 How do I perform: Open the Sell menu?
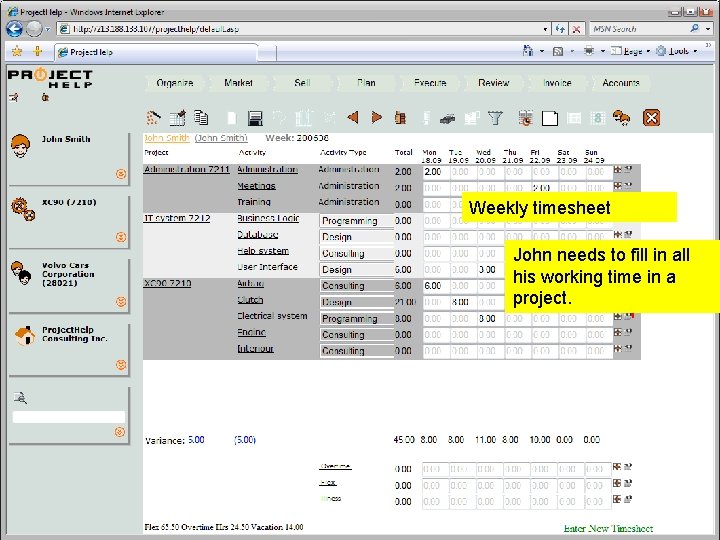[x=302, y=83]
